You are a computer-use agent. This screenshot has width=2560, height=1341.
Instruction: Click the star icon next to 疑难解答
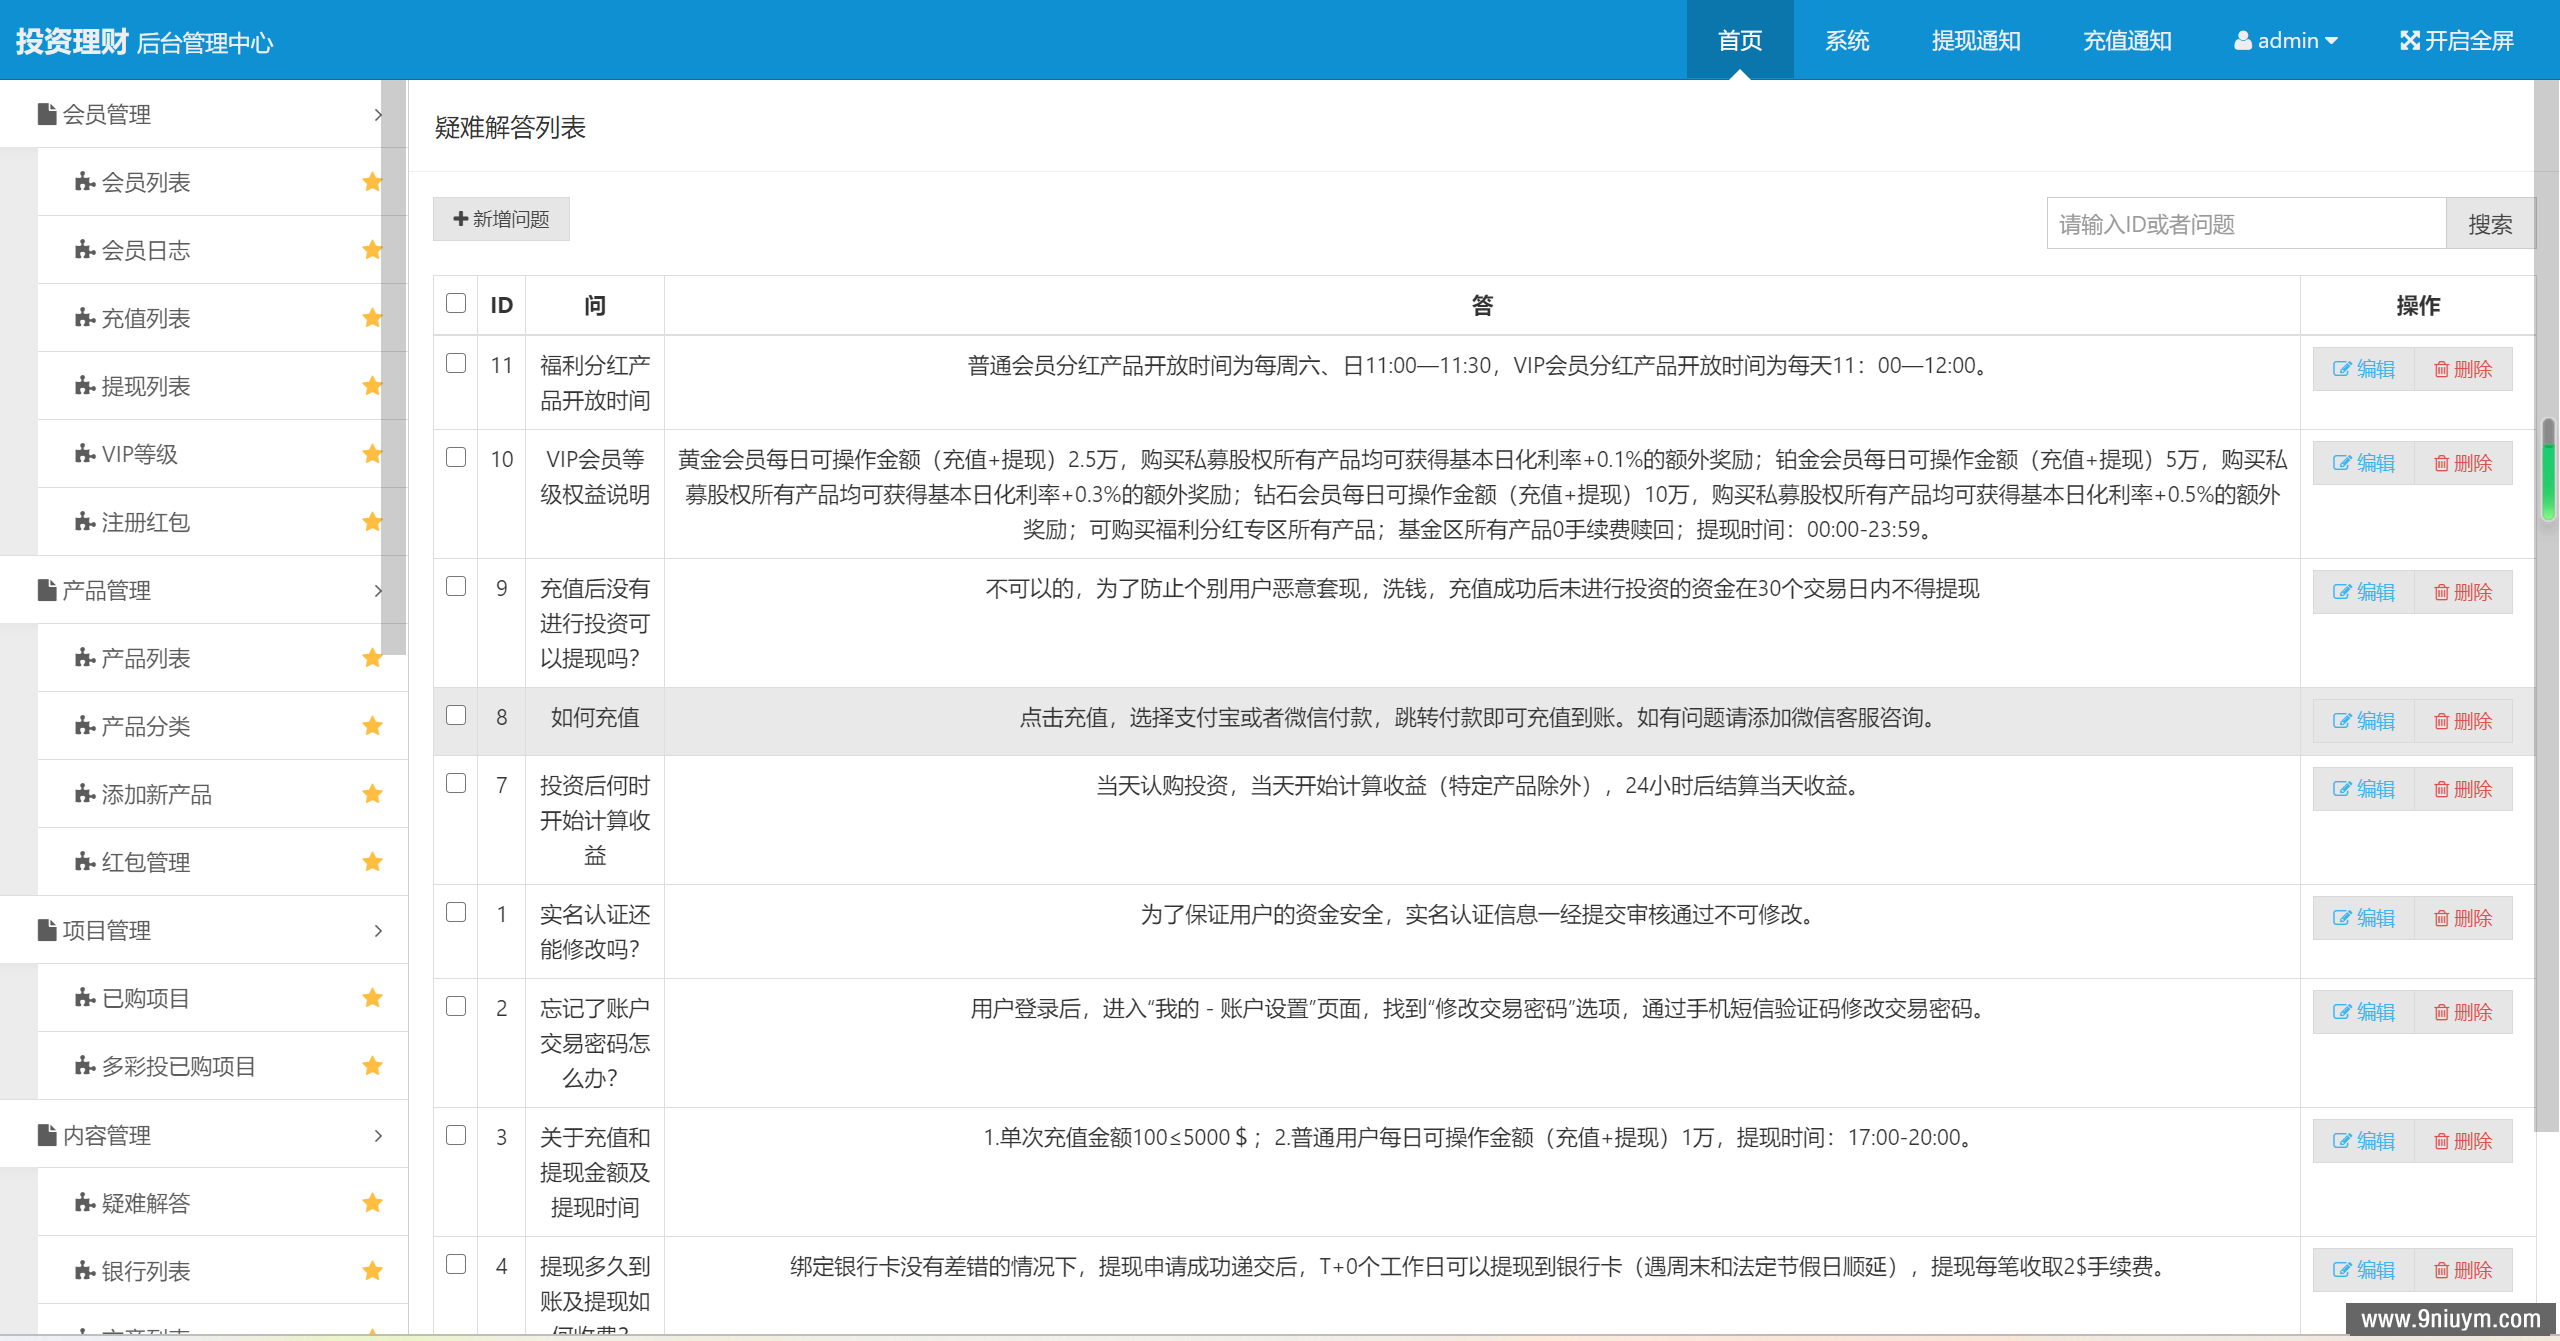pos(372,1203)
